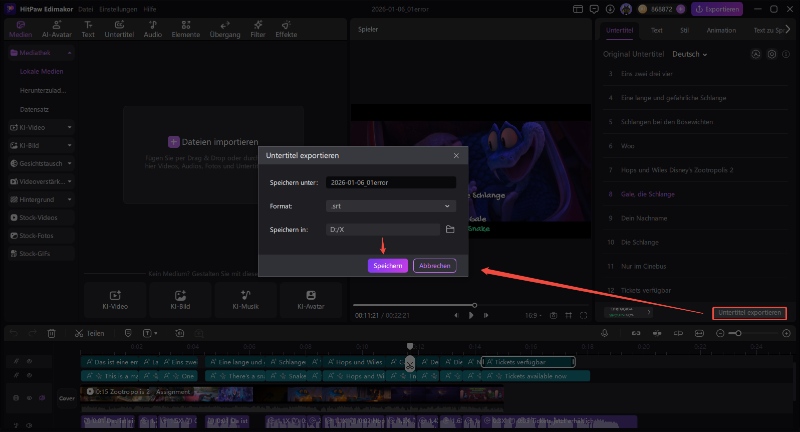This screenshot has height=432, width=800.
Task: Close the Untertitel exportieren dialog
Action: 456,156
